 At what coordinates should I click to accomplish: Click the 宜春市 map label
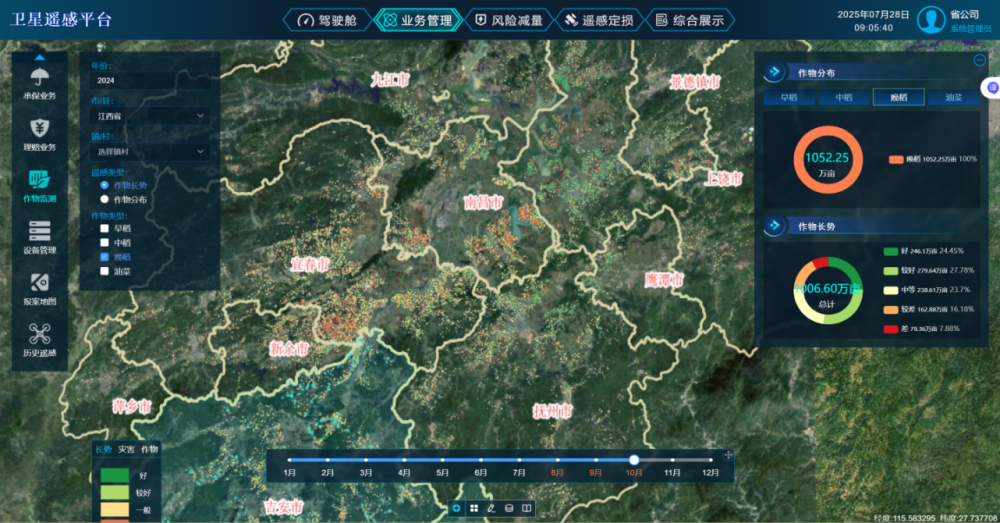click(x=310, y=264)
